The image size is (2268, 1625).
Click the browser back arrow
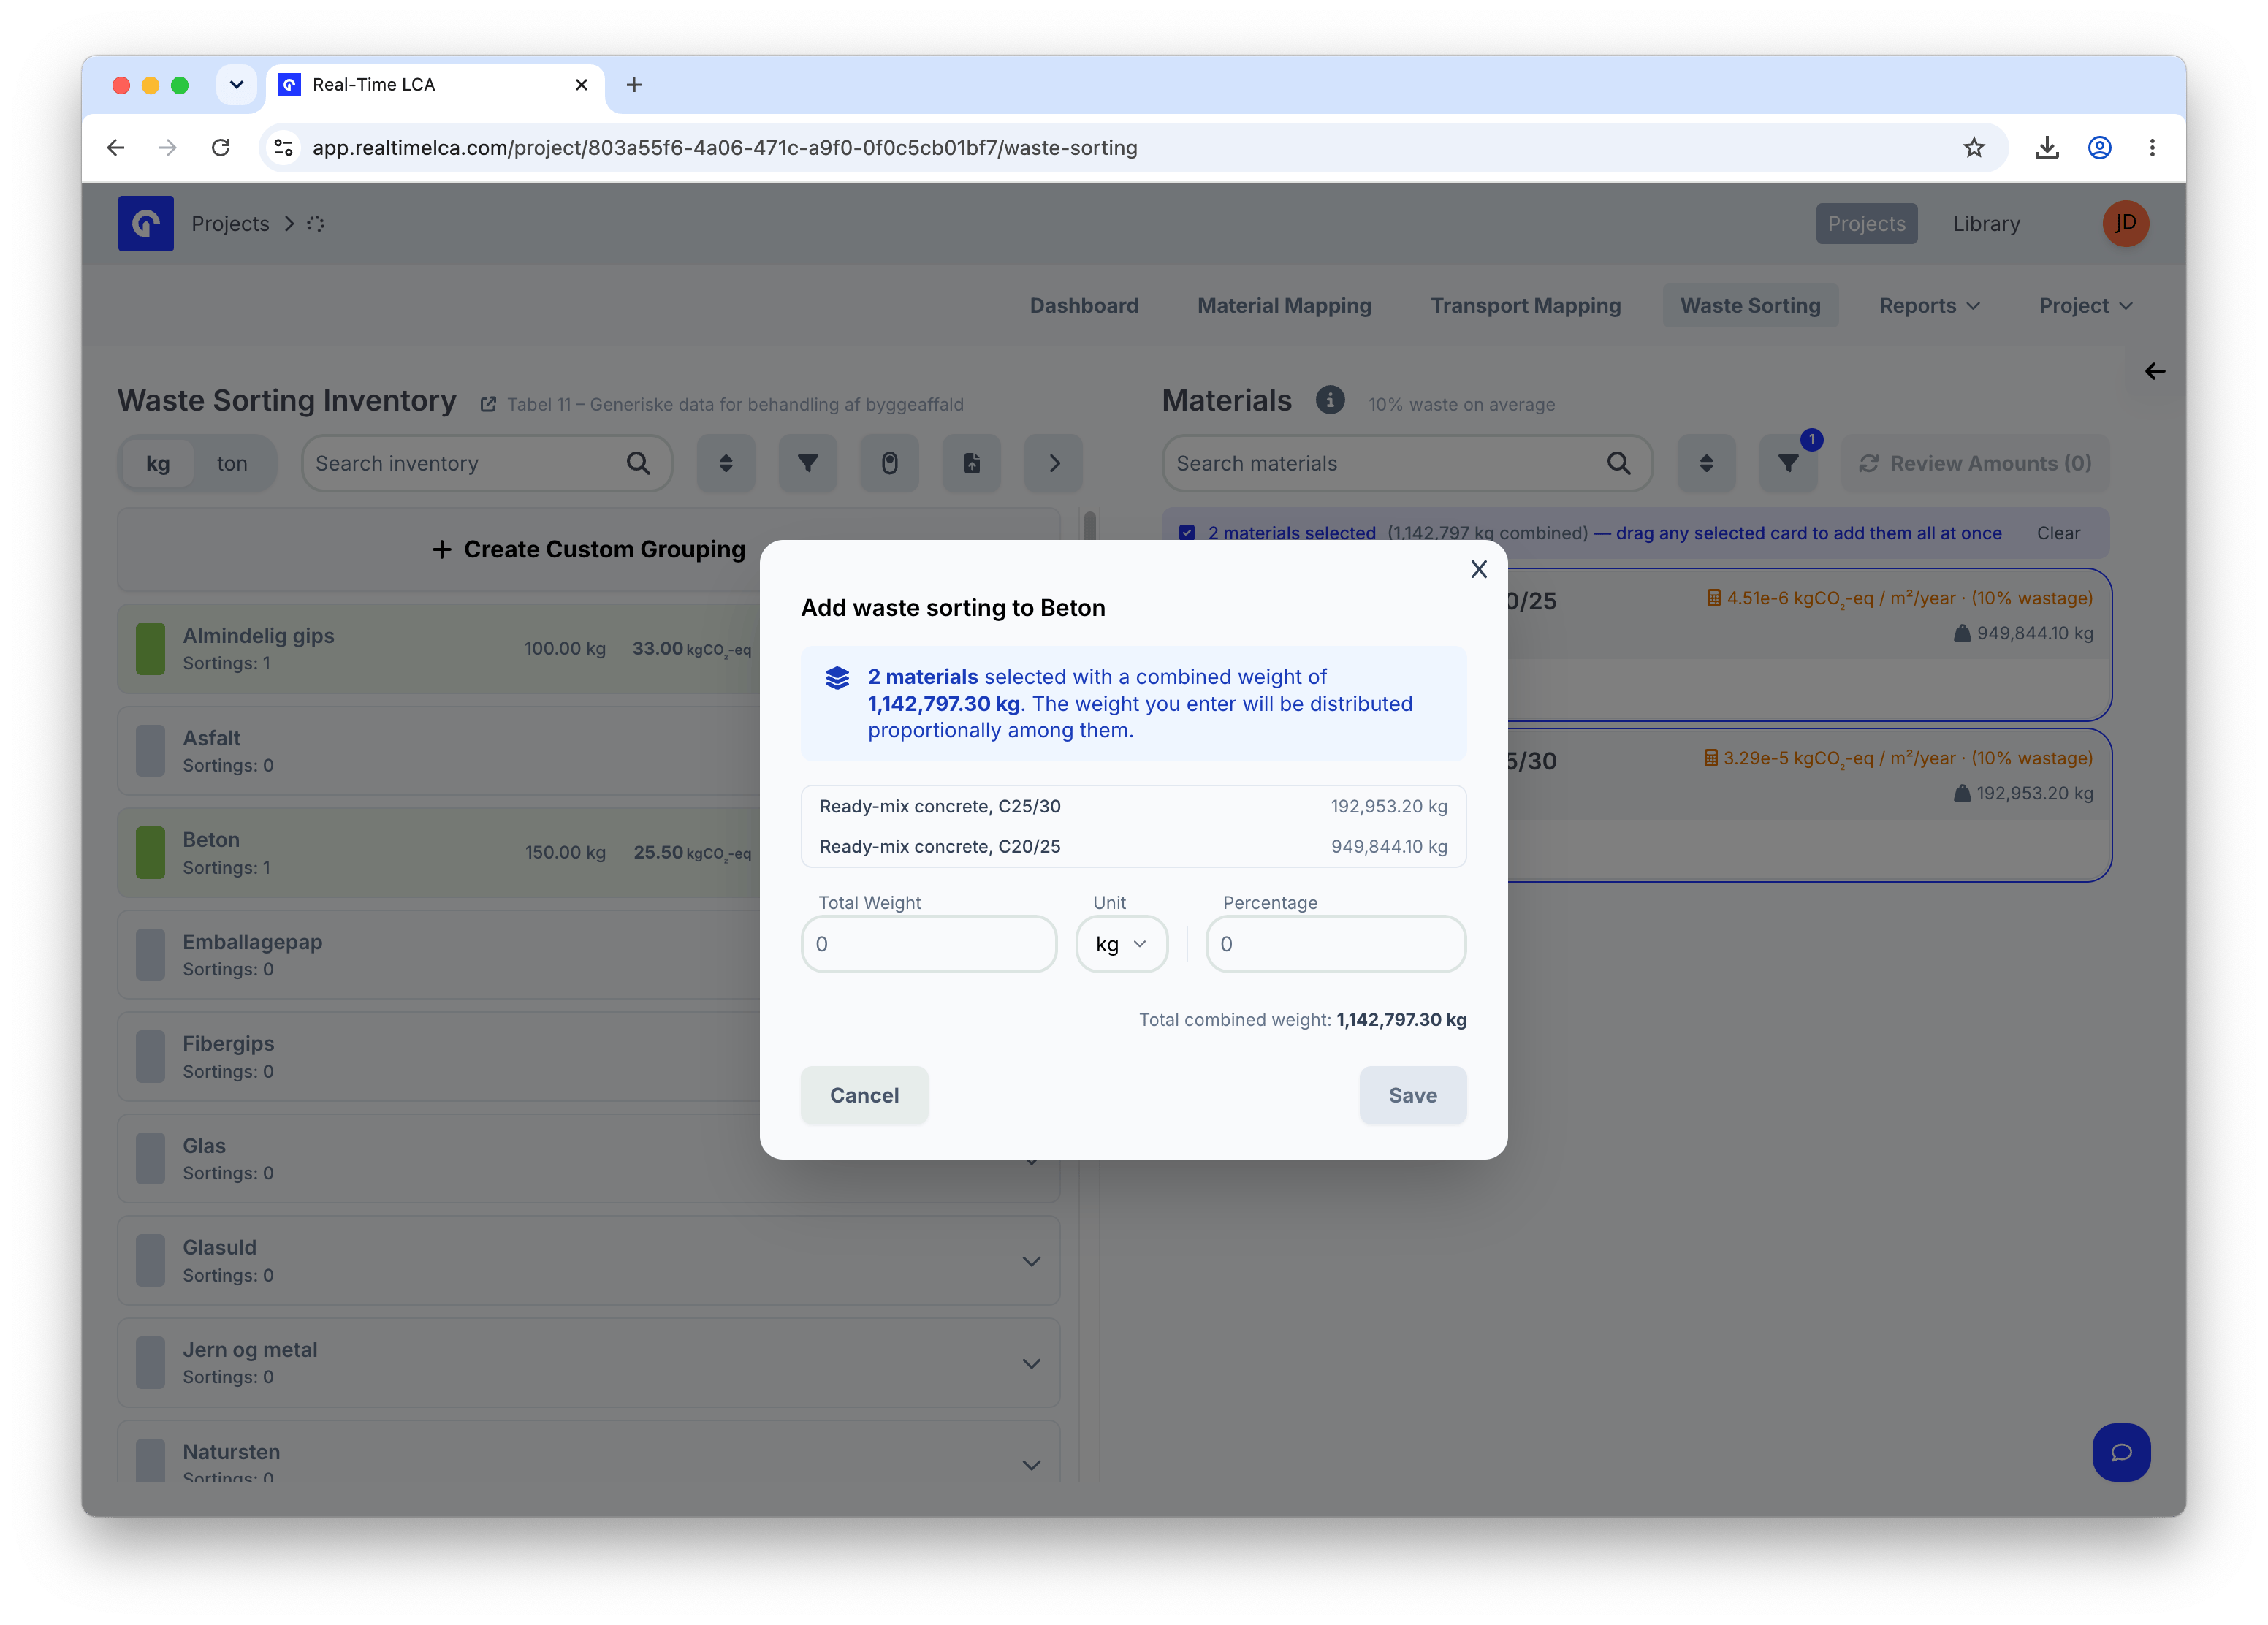116,147
